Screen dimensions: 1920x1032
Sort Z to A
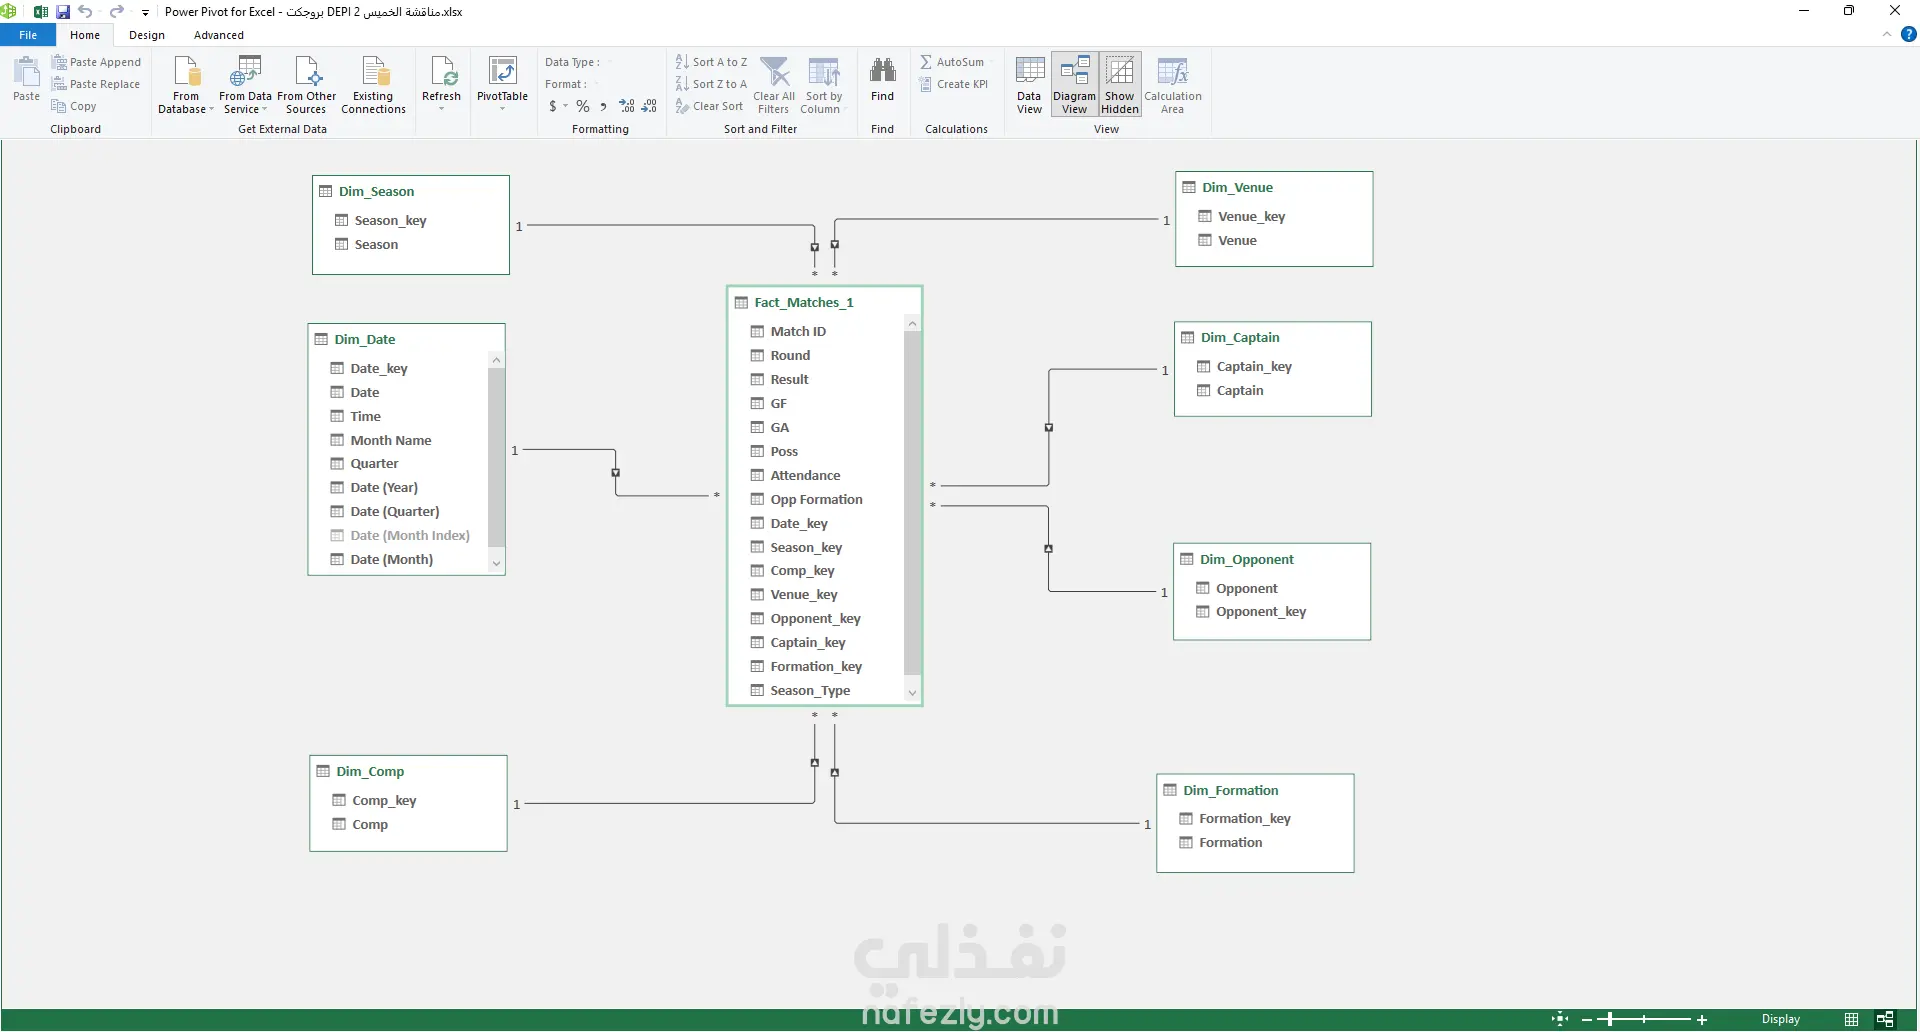(x=711, y=84)
